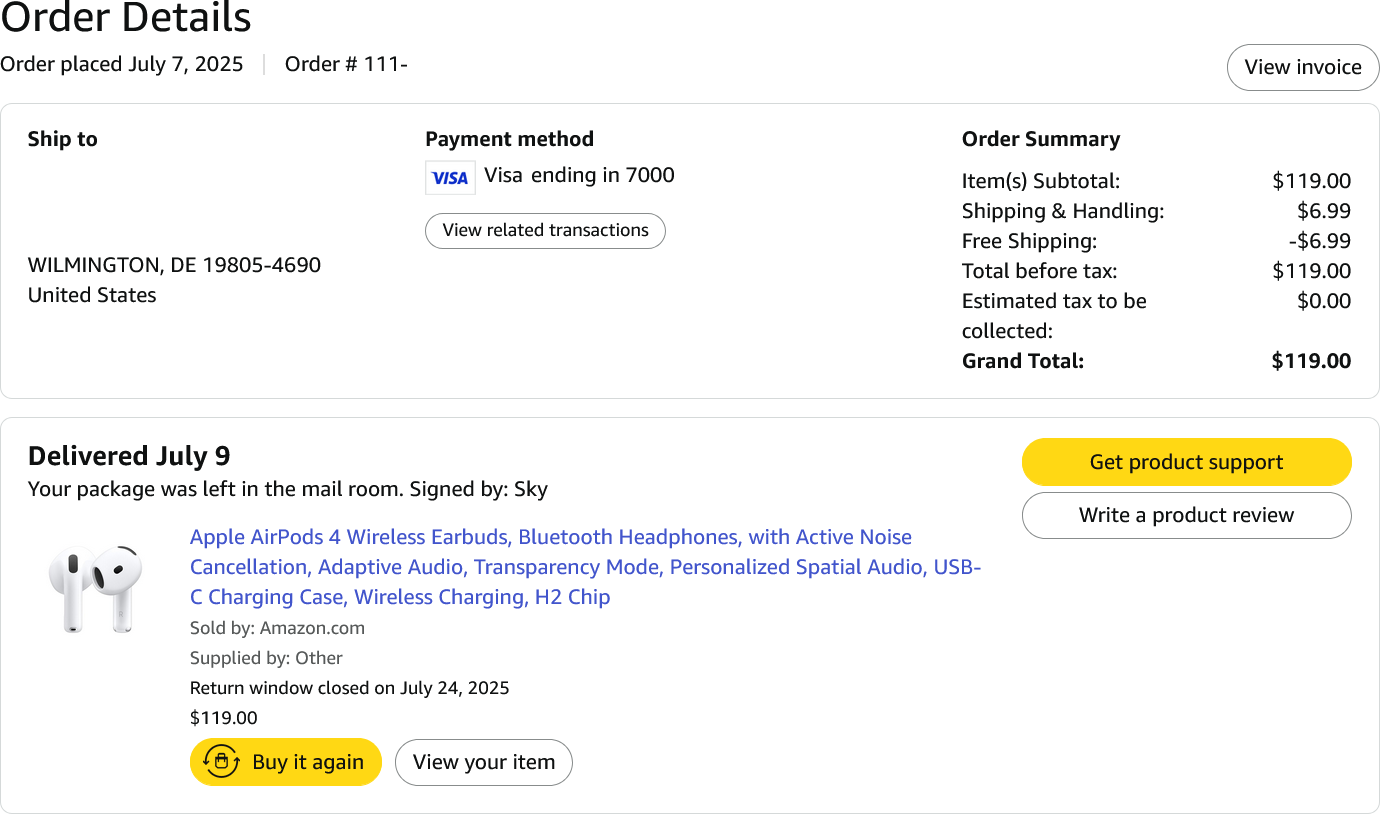
Task: Open the AirPods product thumbnail image
Action: [x=96, y=588]
